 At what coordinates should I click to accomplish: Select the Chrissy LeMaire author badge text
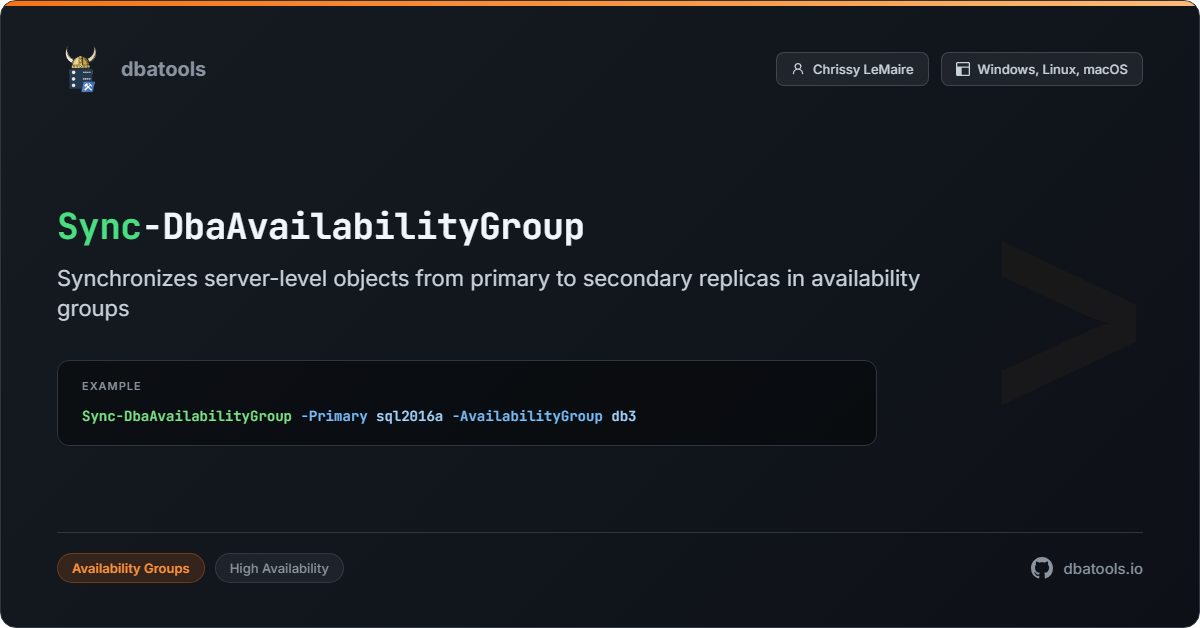(863, 69)
